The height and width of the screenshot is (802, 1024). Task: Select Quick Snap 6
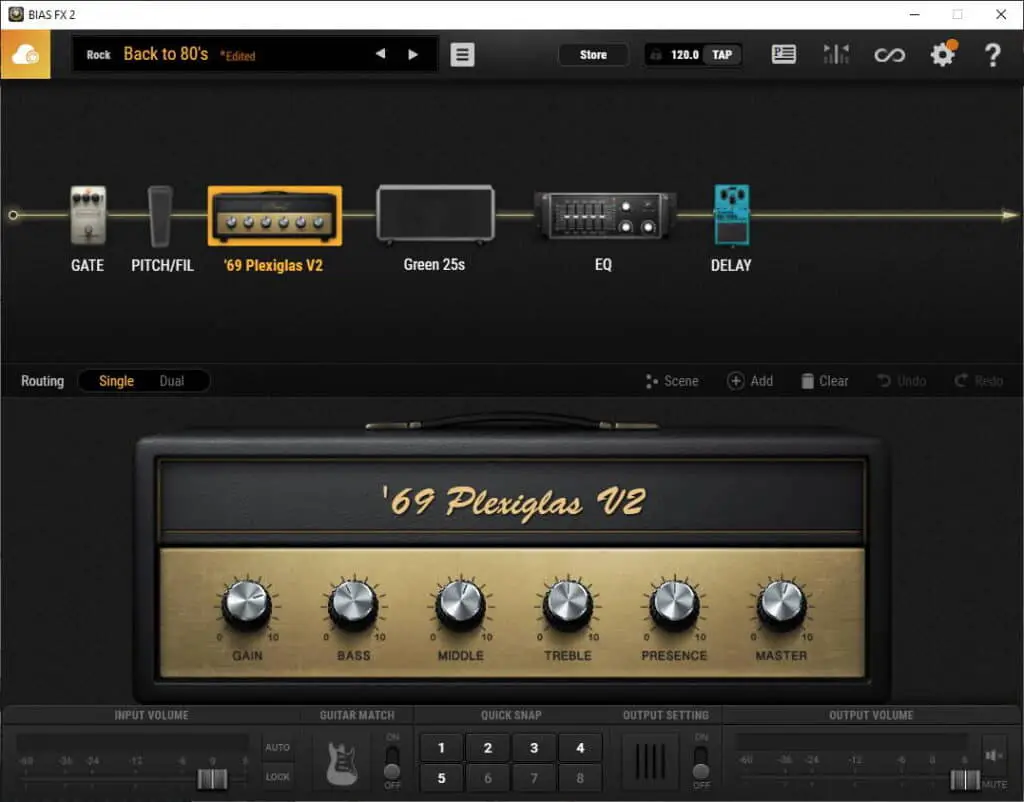pyautogui.click(x=488, y=778)
